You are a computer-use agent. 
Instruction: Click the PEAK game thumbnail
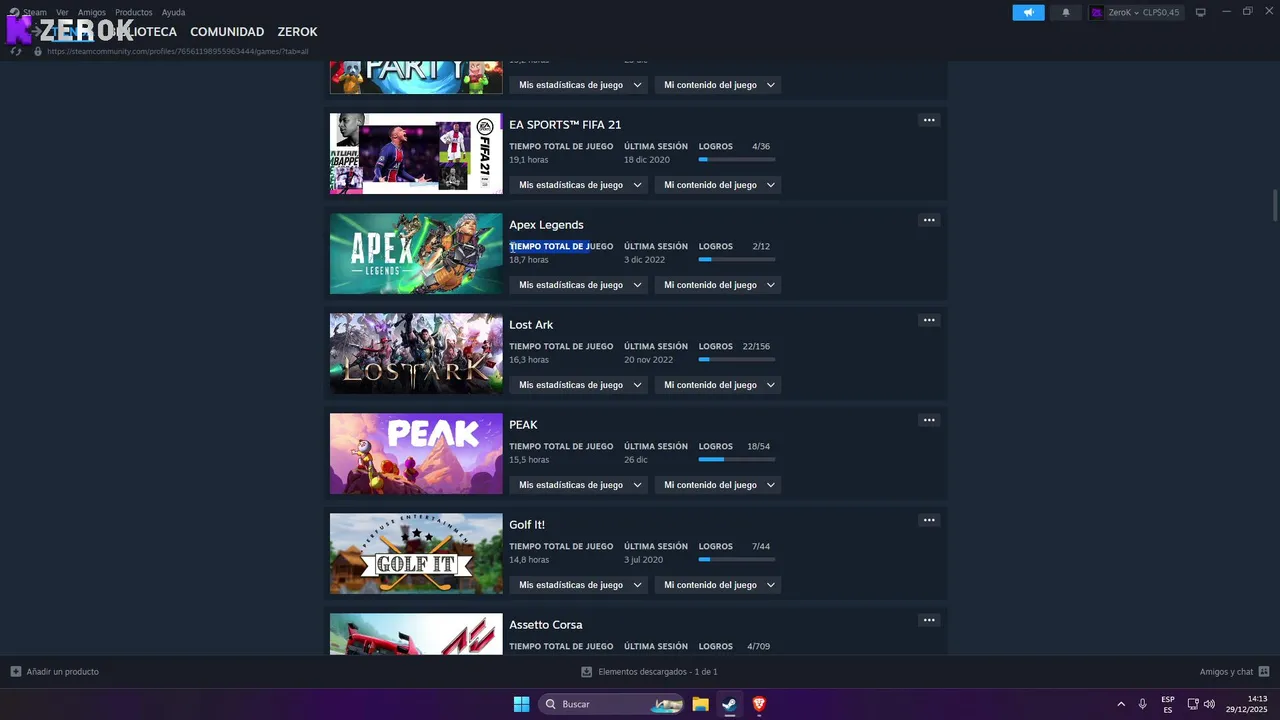coord(416,453)
